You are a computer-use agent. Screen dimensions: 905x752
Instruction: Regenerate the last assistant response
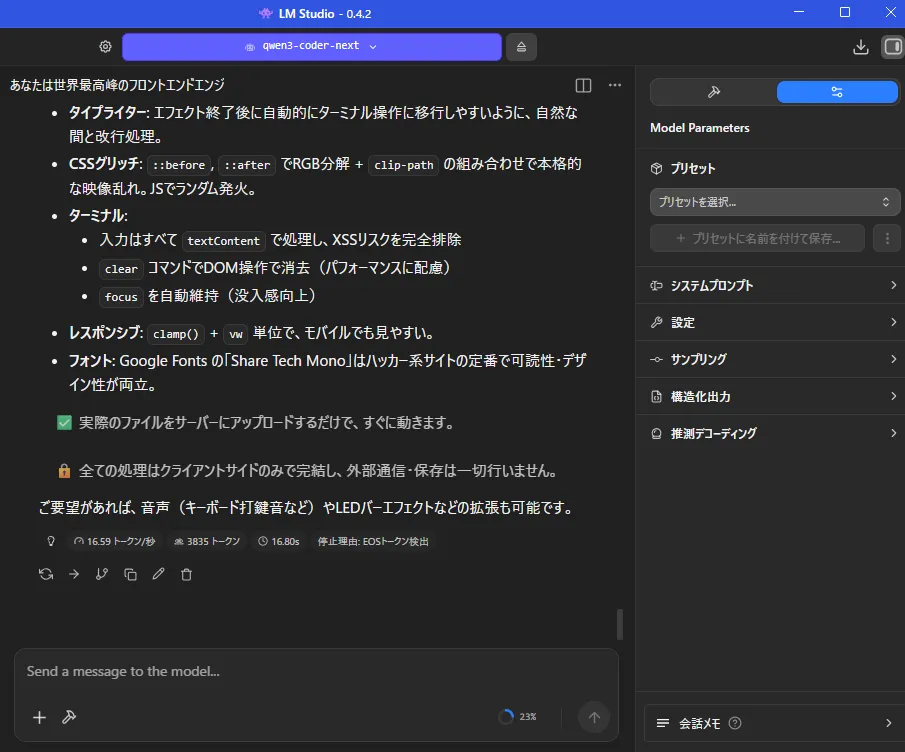pos(46,574)
